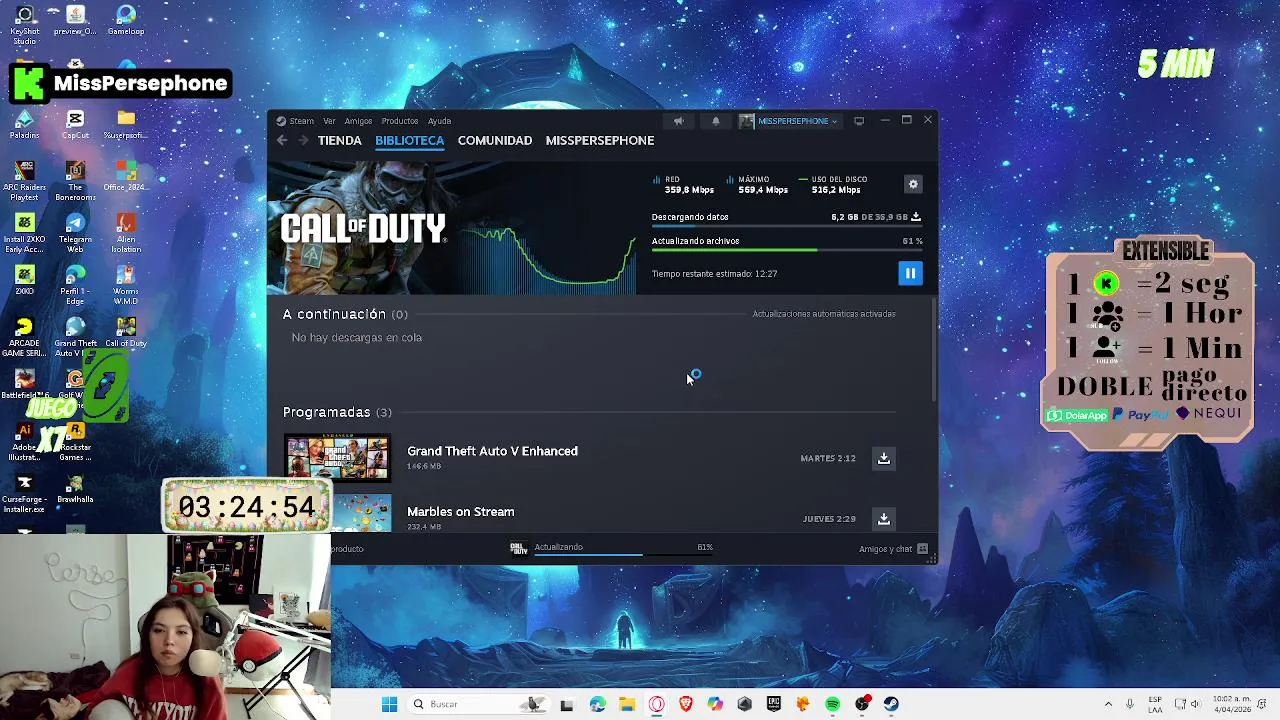The image size is (1280, 720).
Task: Show hidden system tray icons
Action: [x=1108, y=704]
